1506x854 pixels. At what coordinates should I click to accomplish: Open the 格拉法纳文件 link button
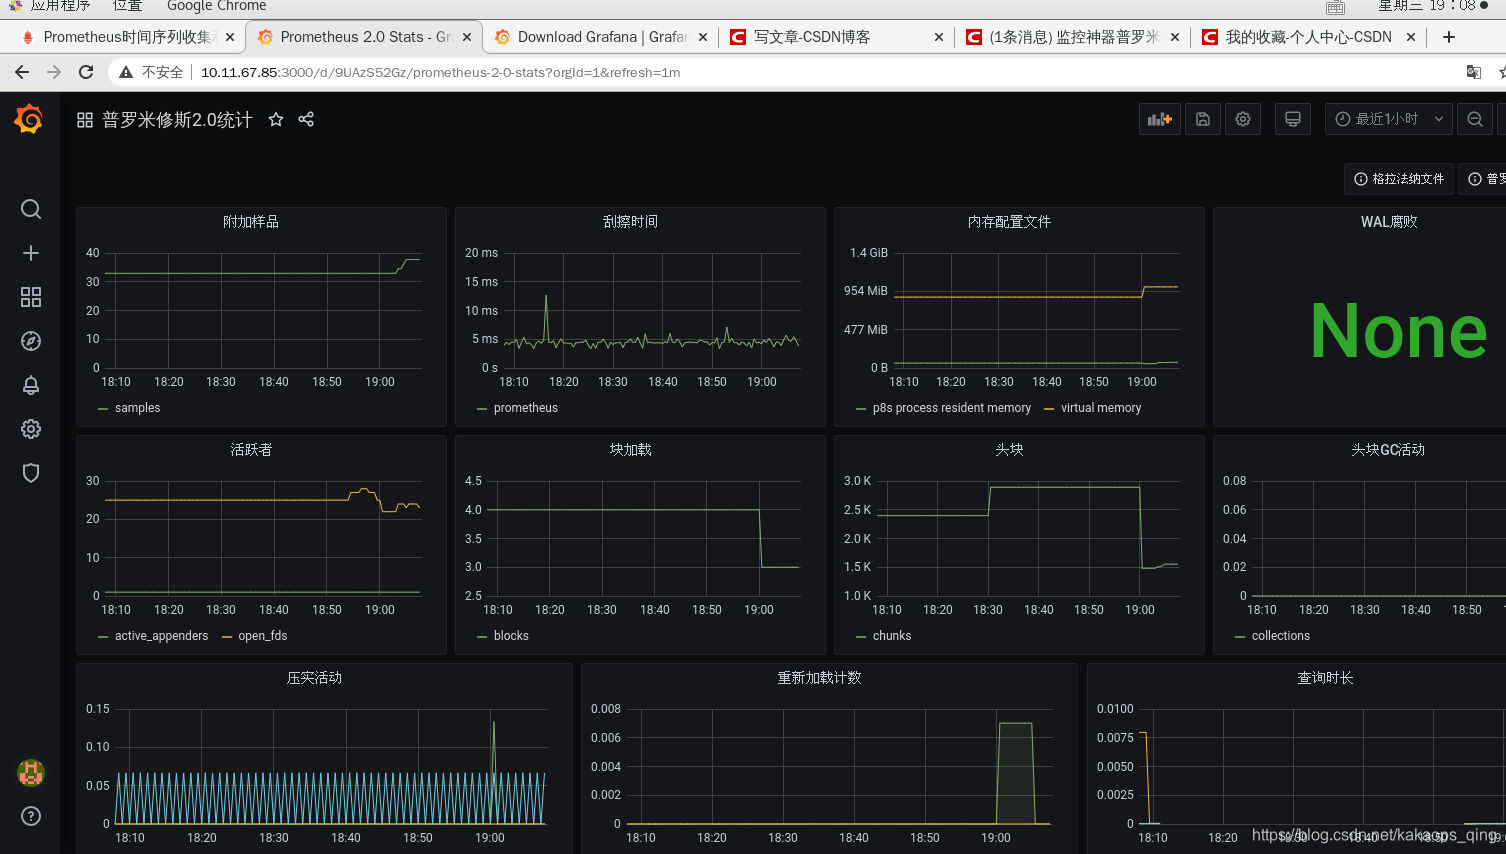coord(1399,179)
